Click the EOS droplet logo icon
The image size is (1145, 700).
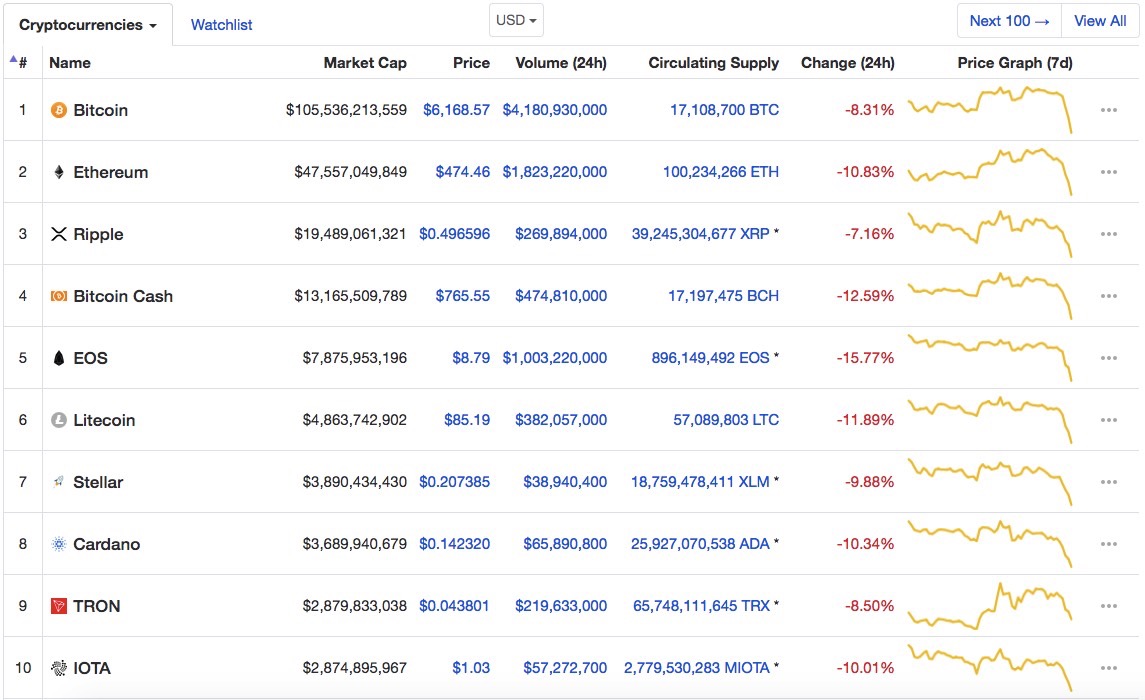click(58, 358)
